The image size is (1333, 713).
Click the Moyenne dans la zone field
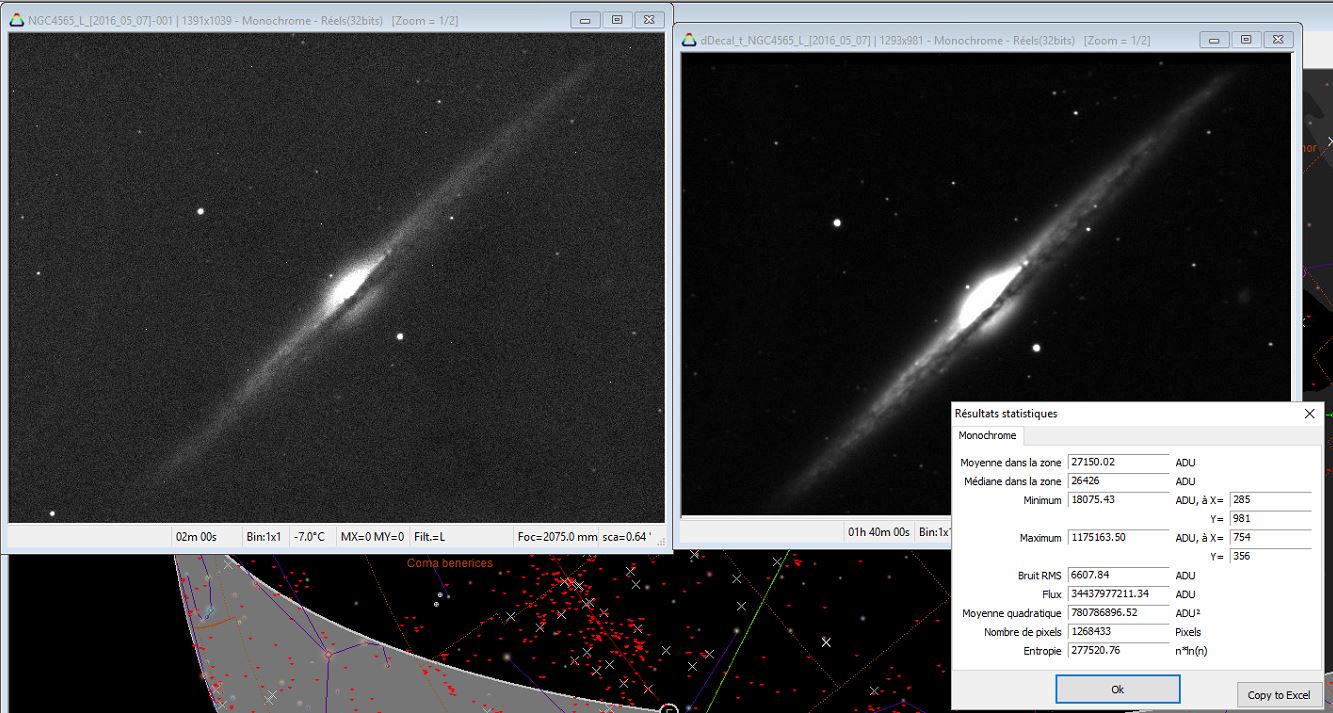point(1118,463)
